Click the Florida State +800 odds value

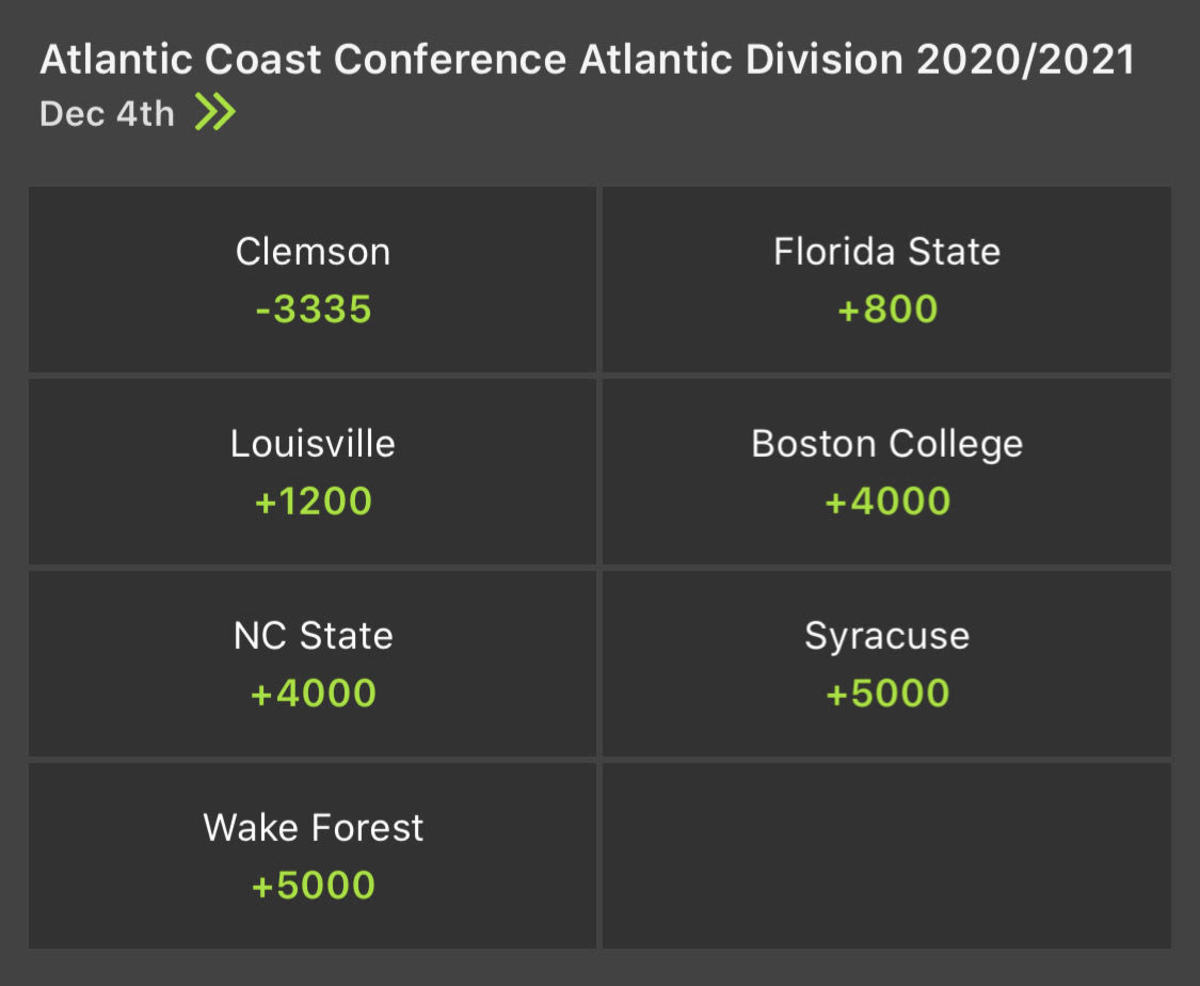click(x=886, y=308)
